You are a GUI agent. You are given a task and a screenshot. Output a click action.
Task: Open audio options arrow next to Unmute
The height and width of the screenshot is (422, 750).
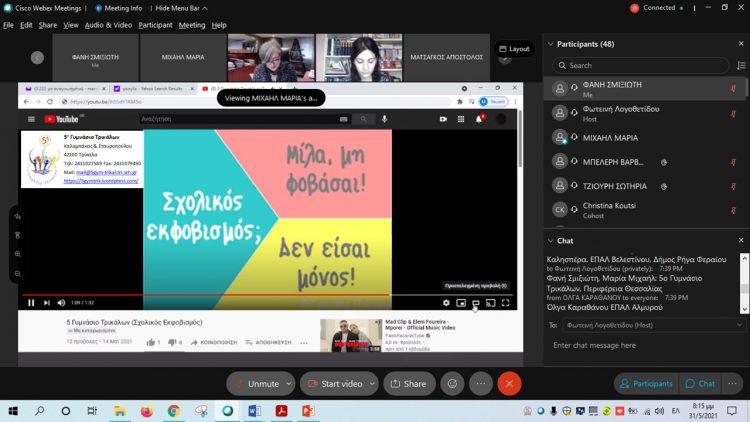coord(289,384)
